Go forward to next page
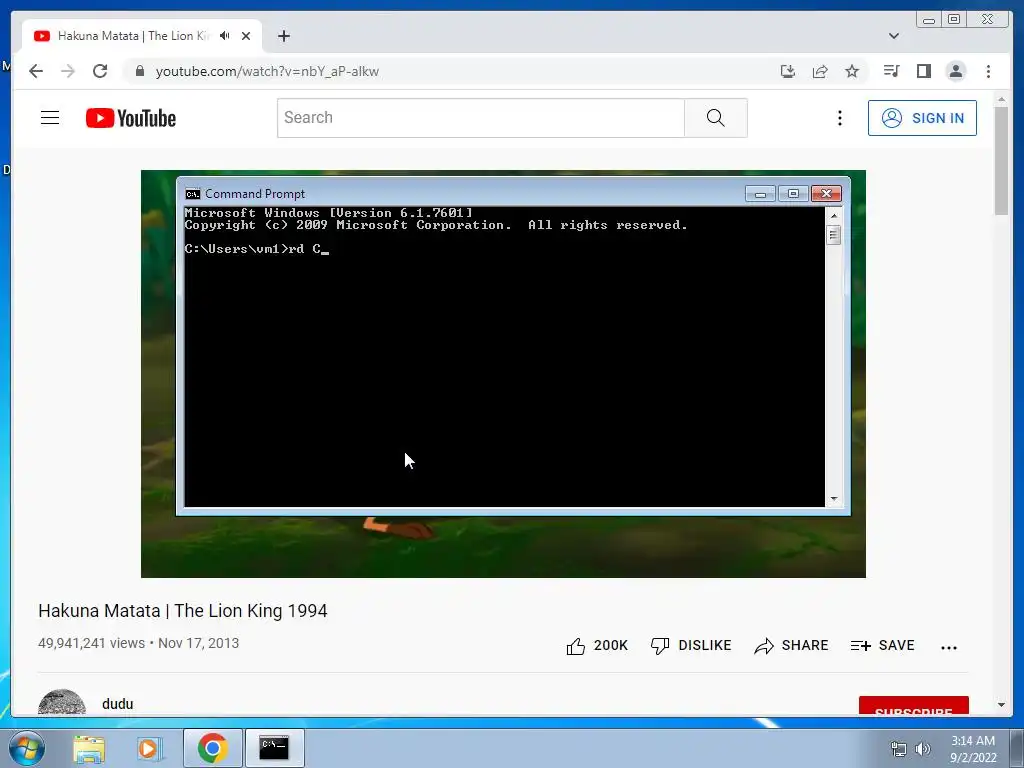Screen dimensions: 1024x768 (x=68, y=71)
